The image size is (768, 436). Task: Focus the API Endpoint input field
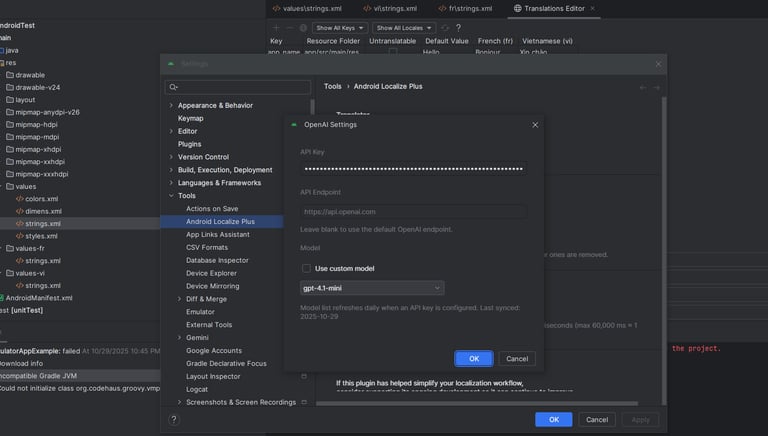tap(413, 212)
